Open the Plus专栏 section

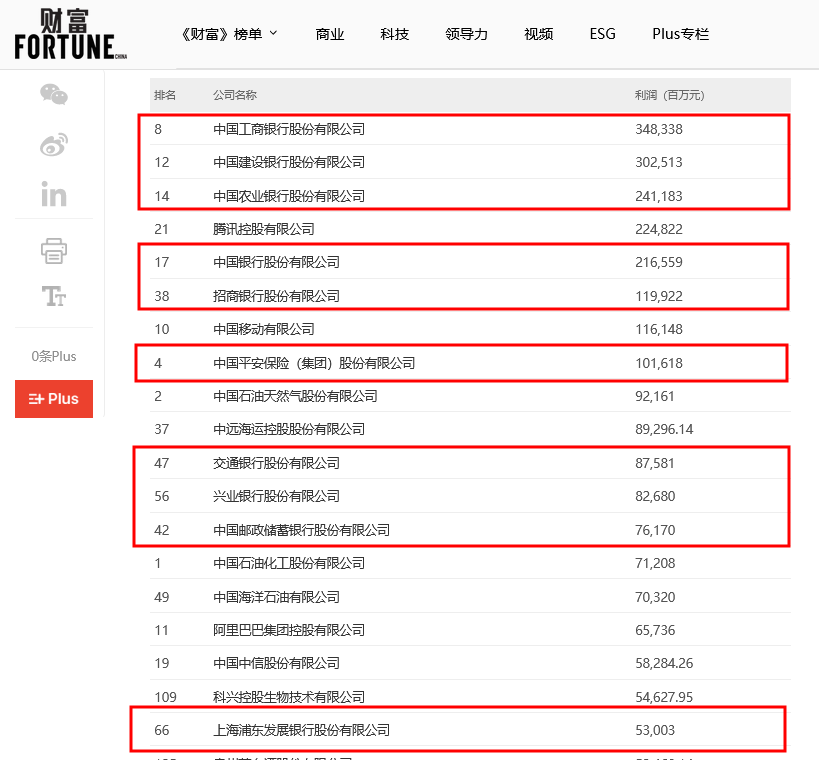[680, 34]
